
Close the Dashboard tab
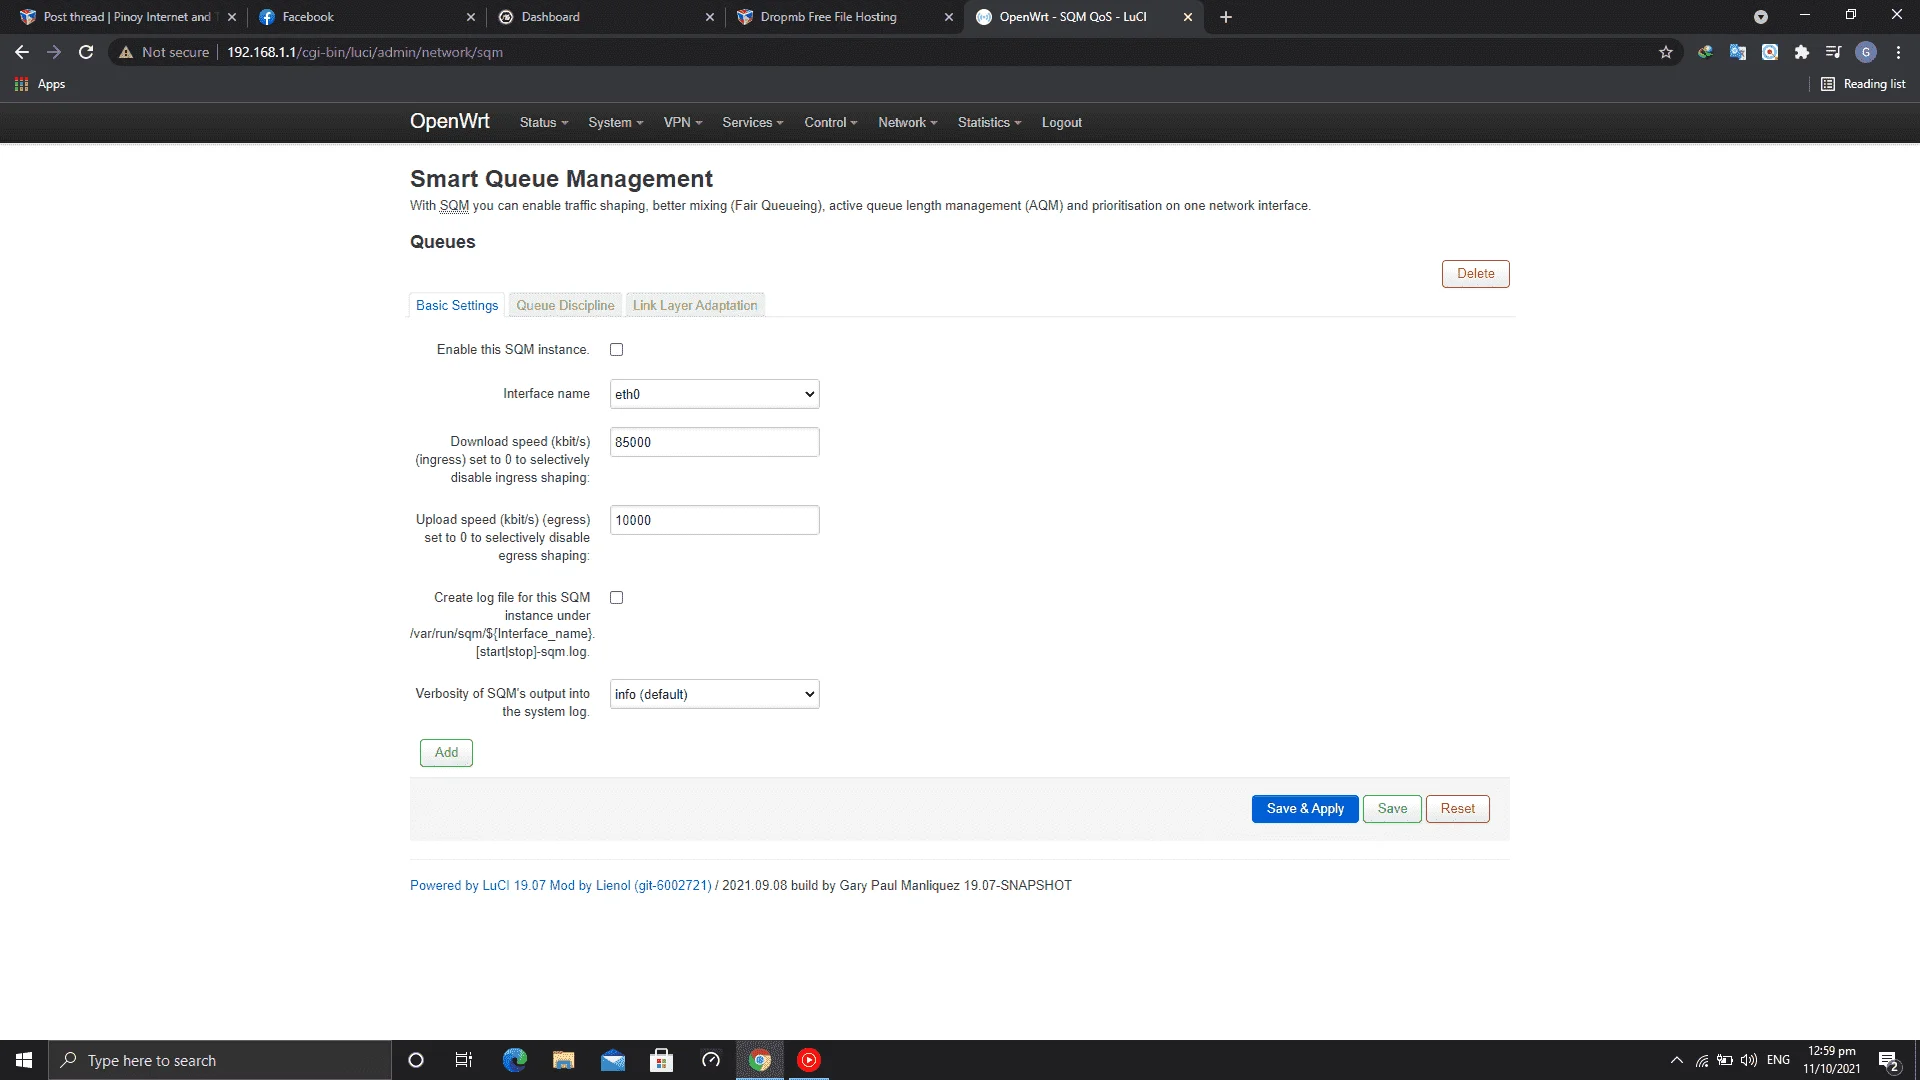[x=710, y=17]
